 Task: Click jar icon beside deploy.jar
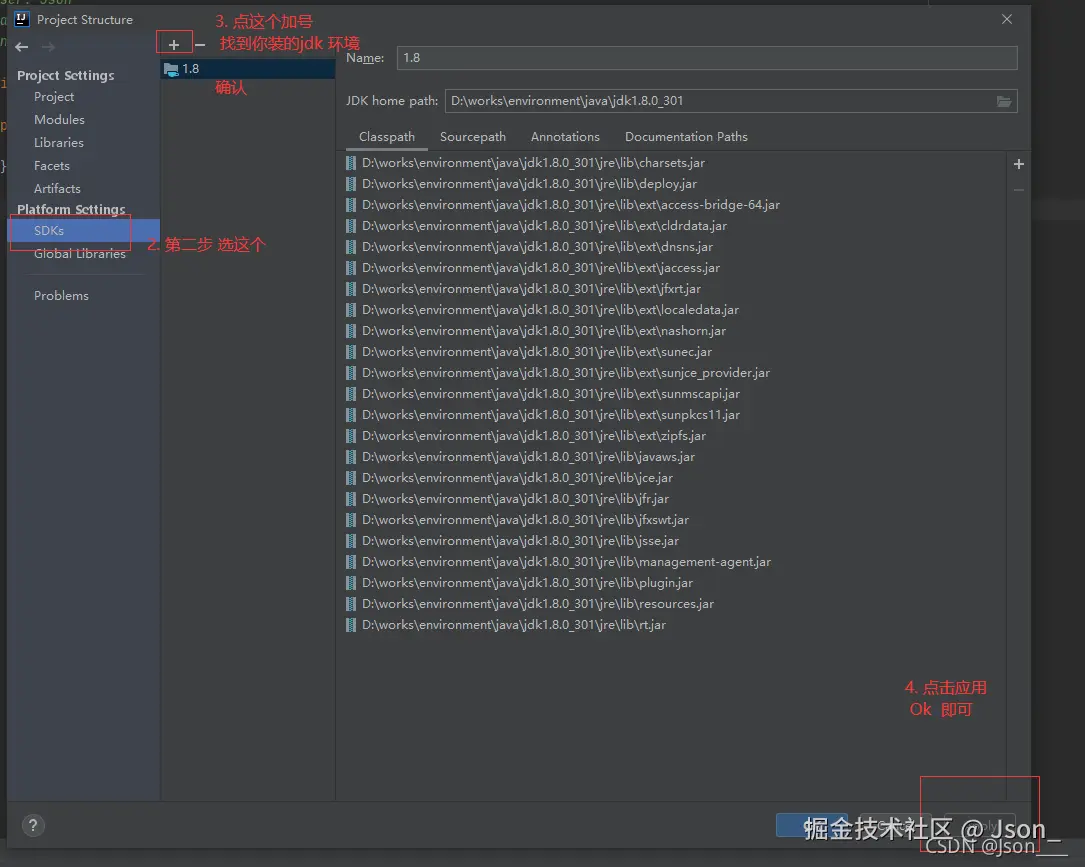pyautogui.click(x=351, y=184)
